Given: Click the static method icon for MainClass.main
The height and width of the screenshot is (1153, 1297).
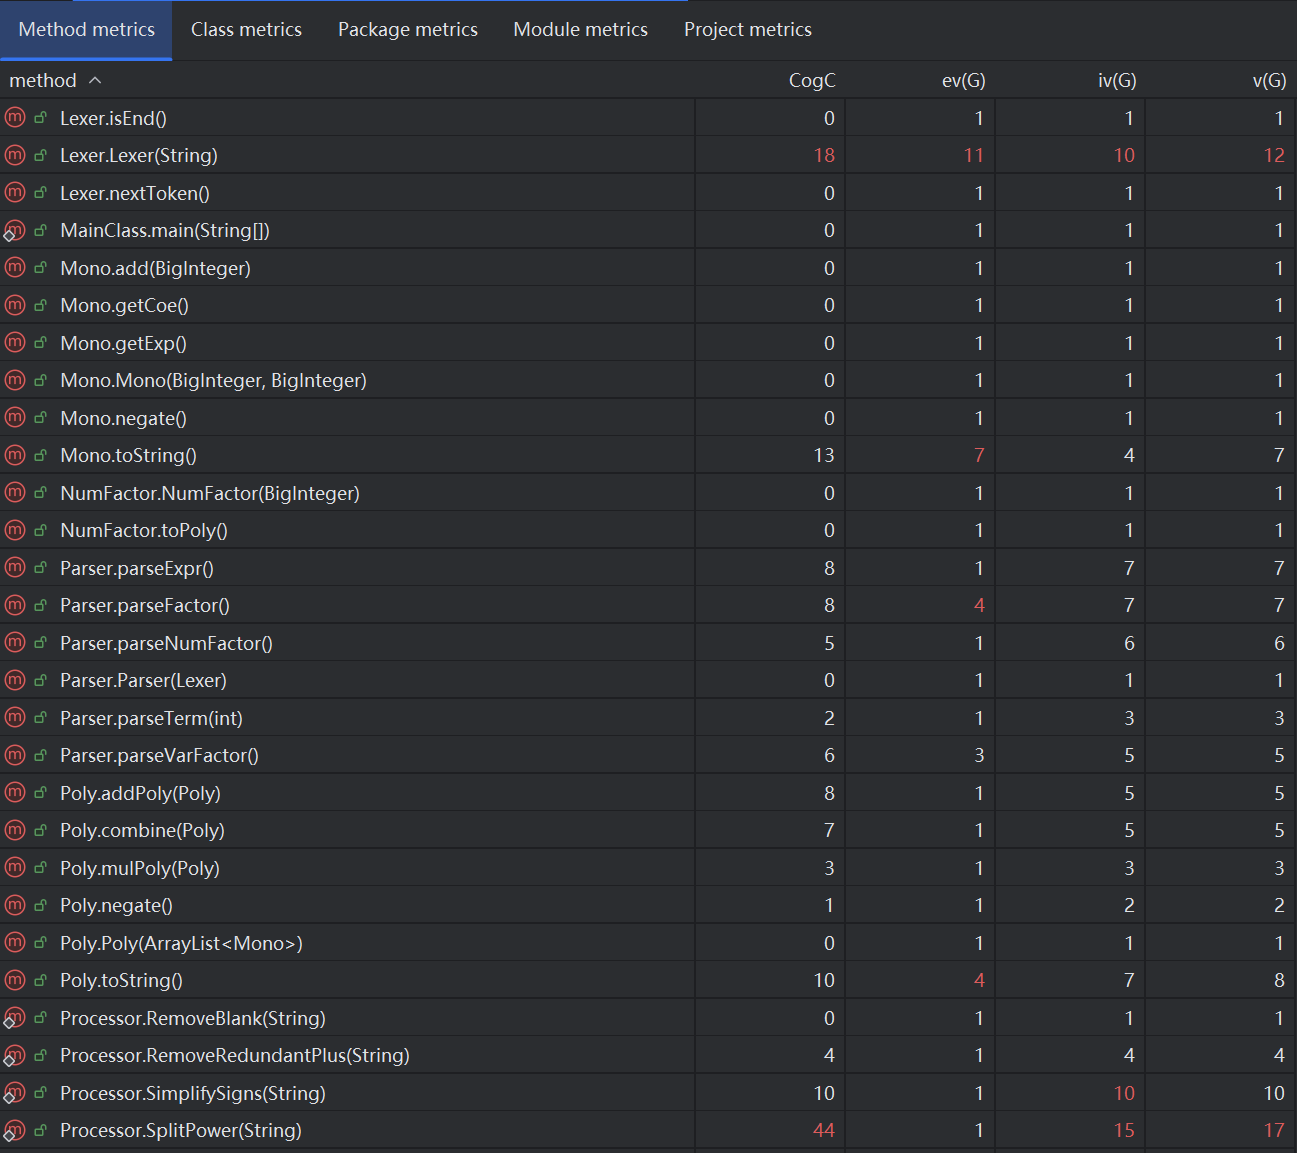Looking at the screenshot, I should (14, 231).
